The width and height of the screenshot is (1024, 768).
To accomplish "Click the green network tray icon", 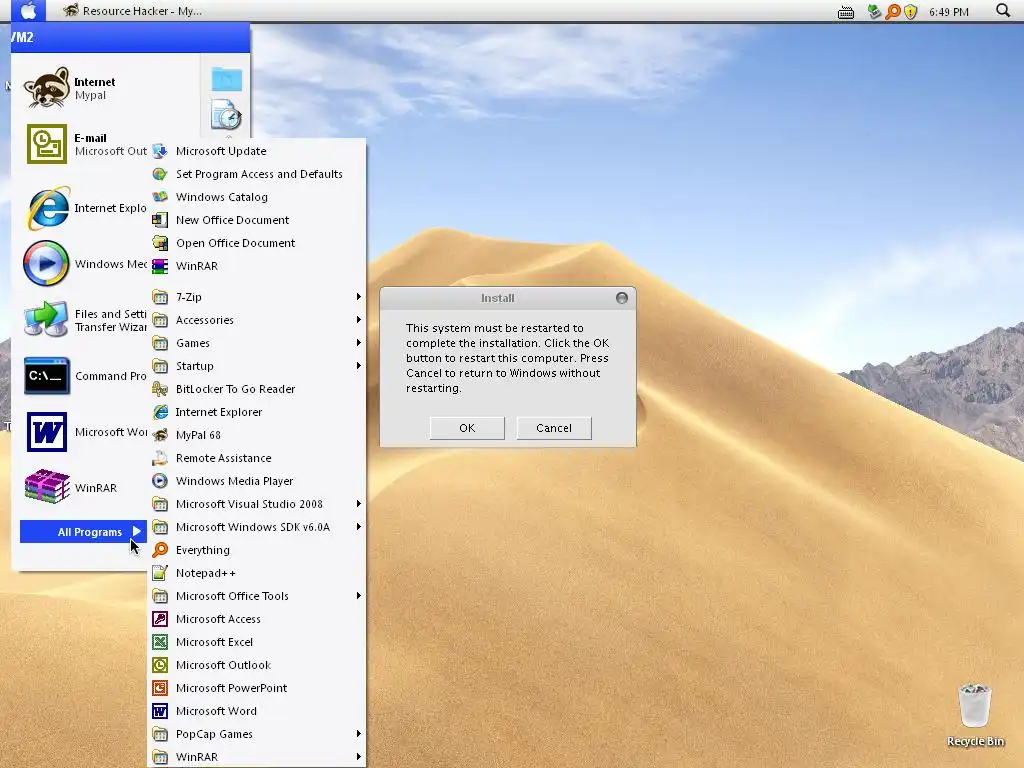I will (874, 11).
